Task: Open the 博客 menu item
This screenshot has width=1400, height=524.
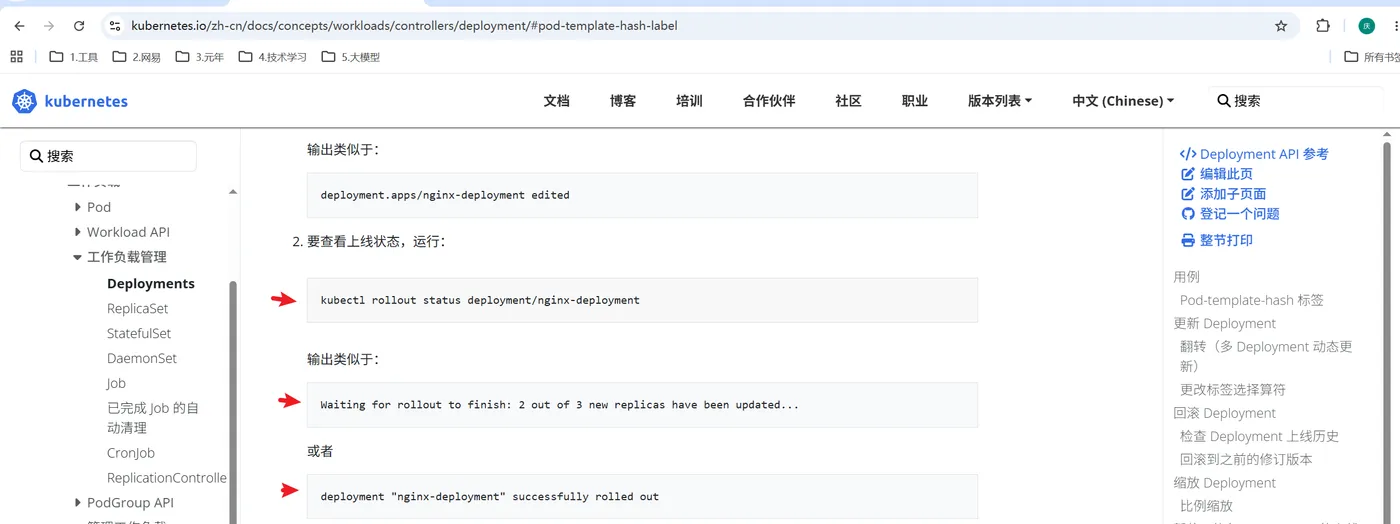Action: pyautogui.click(x=623, y=101)
